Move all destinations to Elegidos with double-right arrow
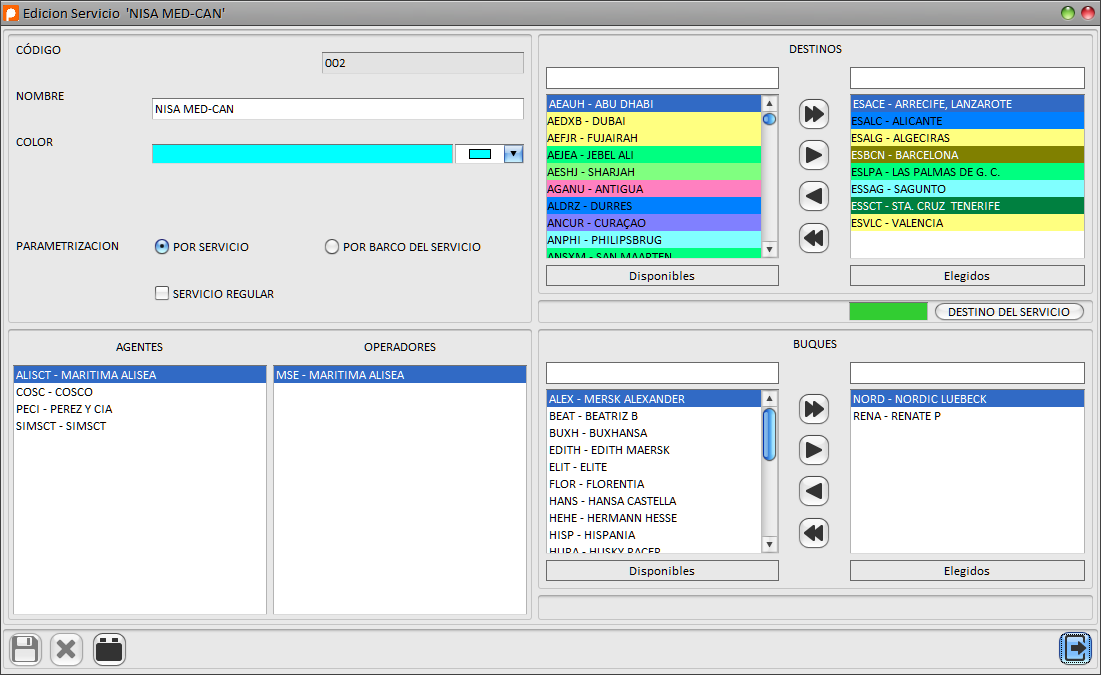The width and height of the screenshot is (1101, 675). tap(814, 114)
